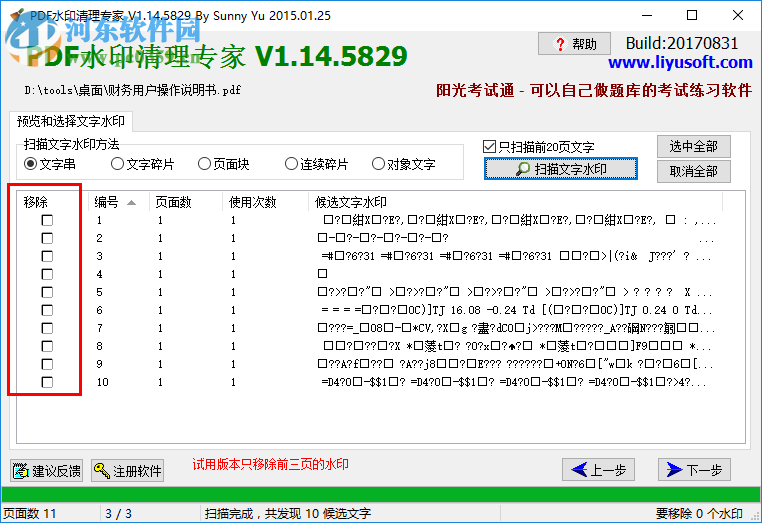Image resolution: width=762 pixels, height=523 pixels.
Task: Click the notepad icon on feedback button
Action: (x=20, y=471)
